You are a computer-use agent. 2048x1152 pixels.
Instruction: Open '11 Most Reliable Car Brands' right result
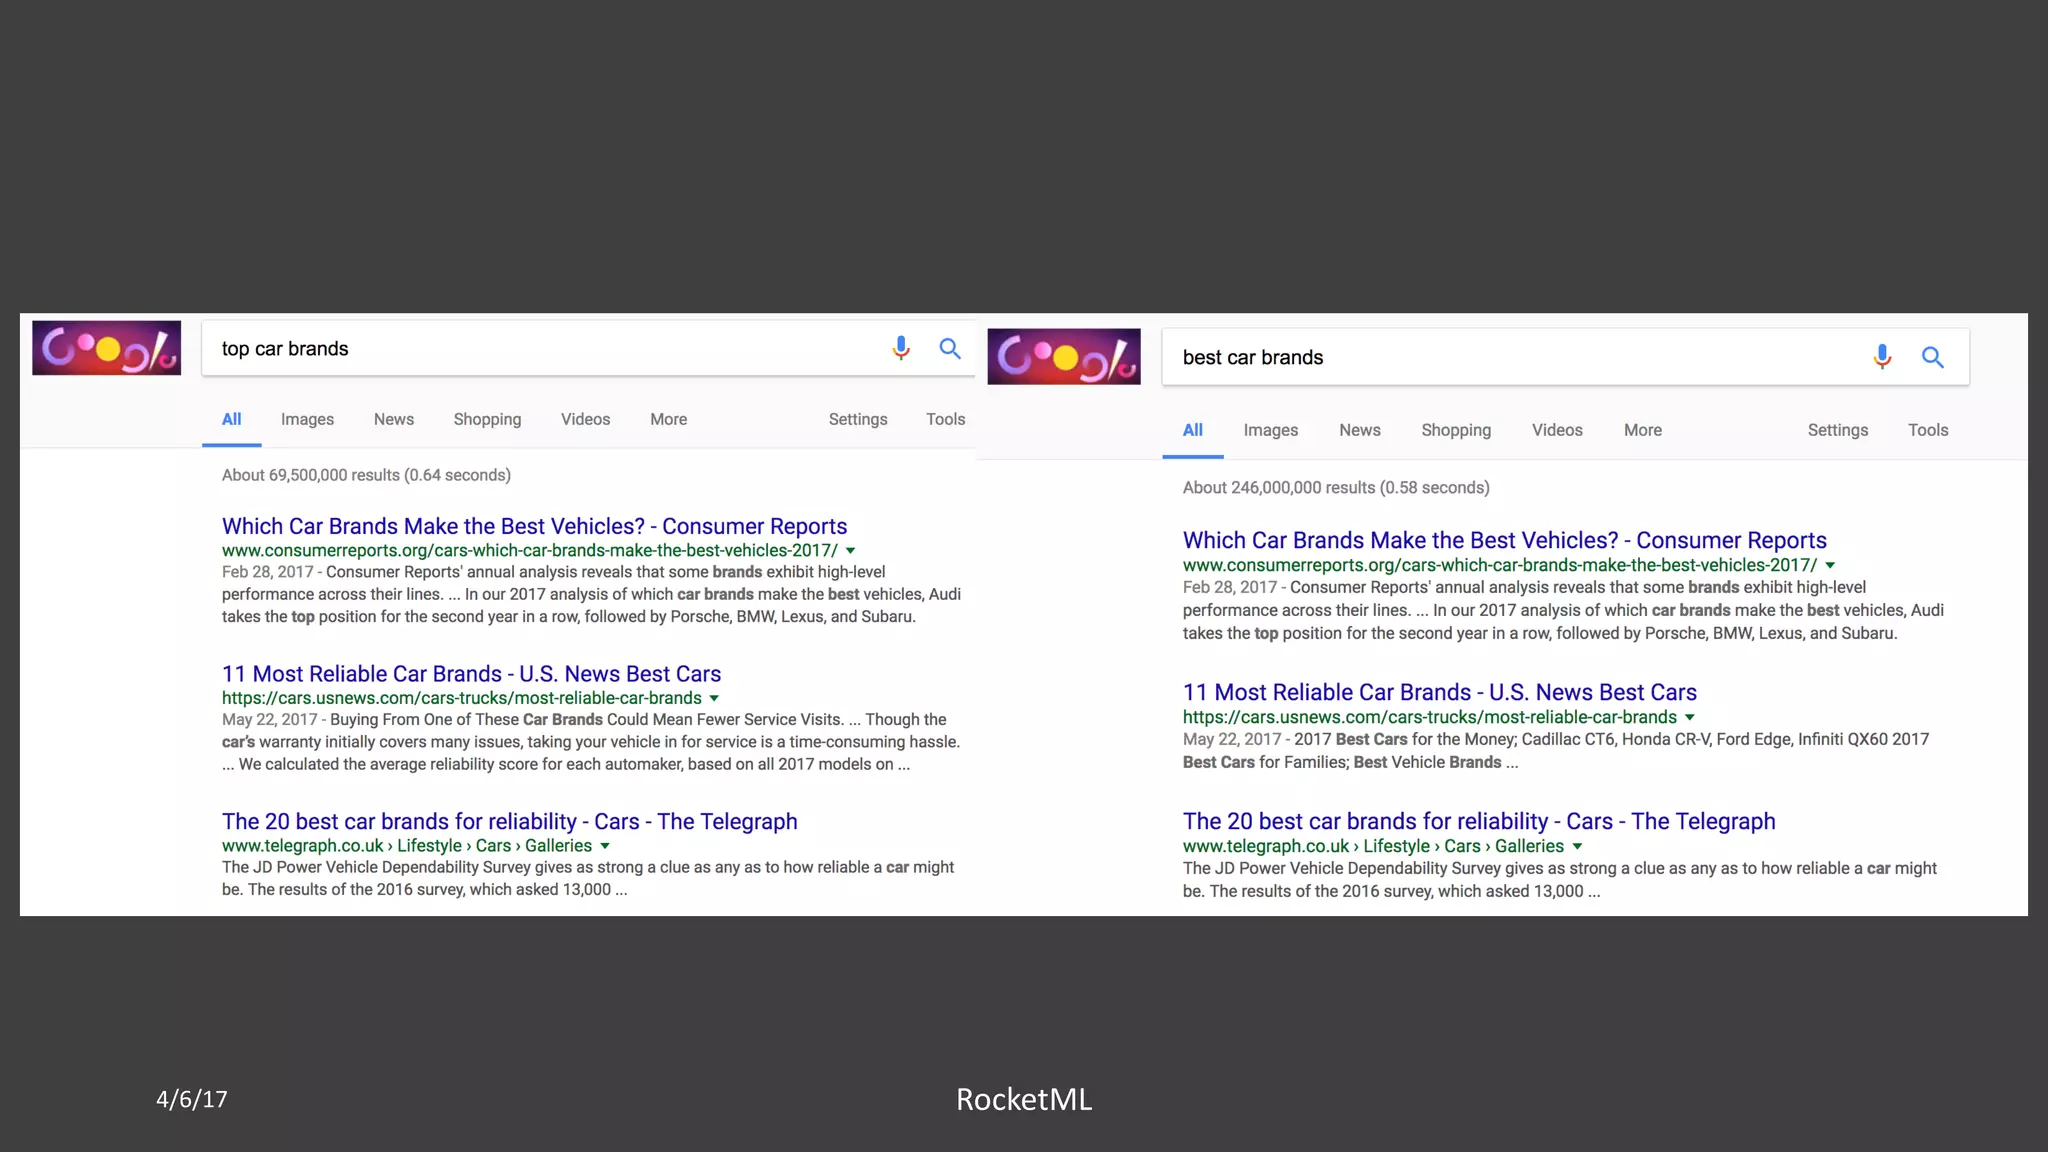[1440, 692]
